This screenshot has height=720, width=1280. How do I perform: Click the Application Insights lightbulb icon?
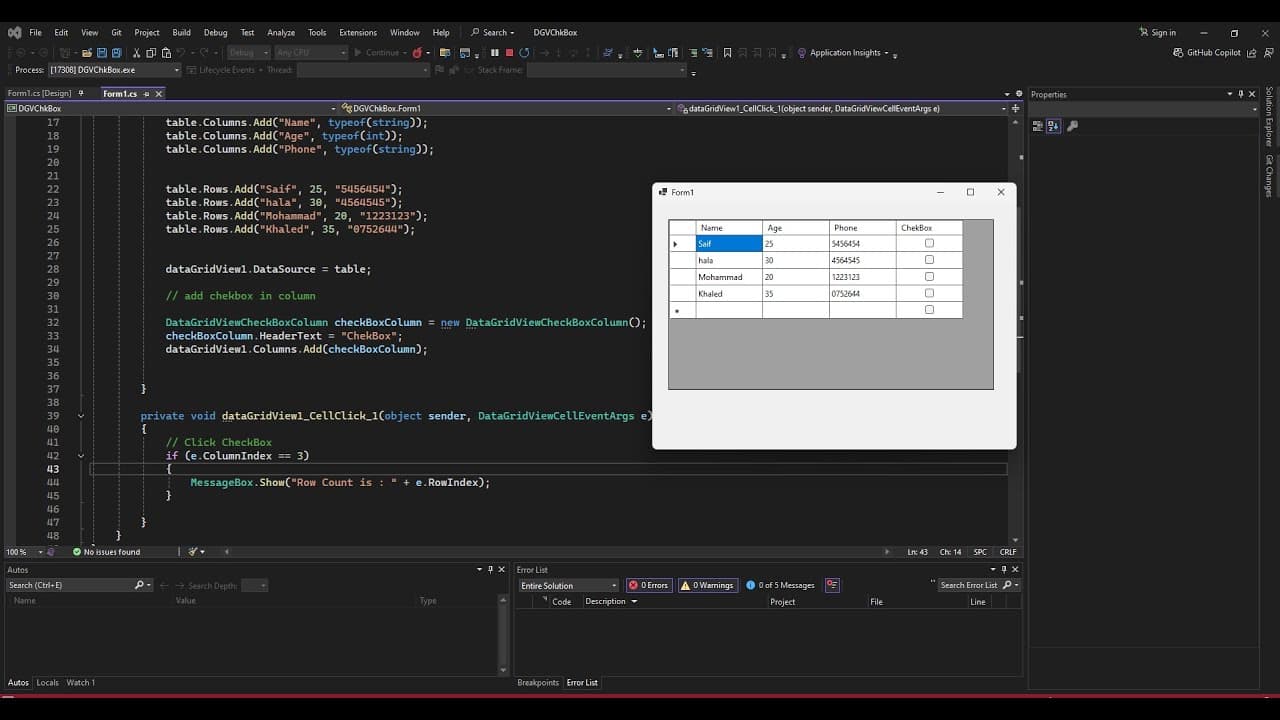pyautogui.click(x=802, y=52)
